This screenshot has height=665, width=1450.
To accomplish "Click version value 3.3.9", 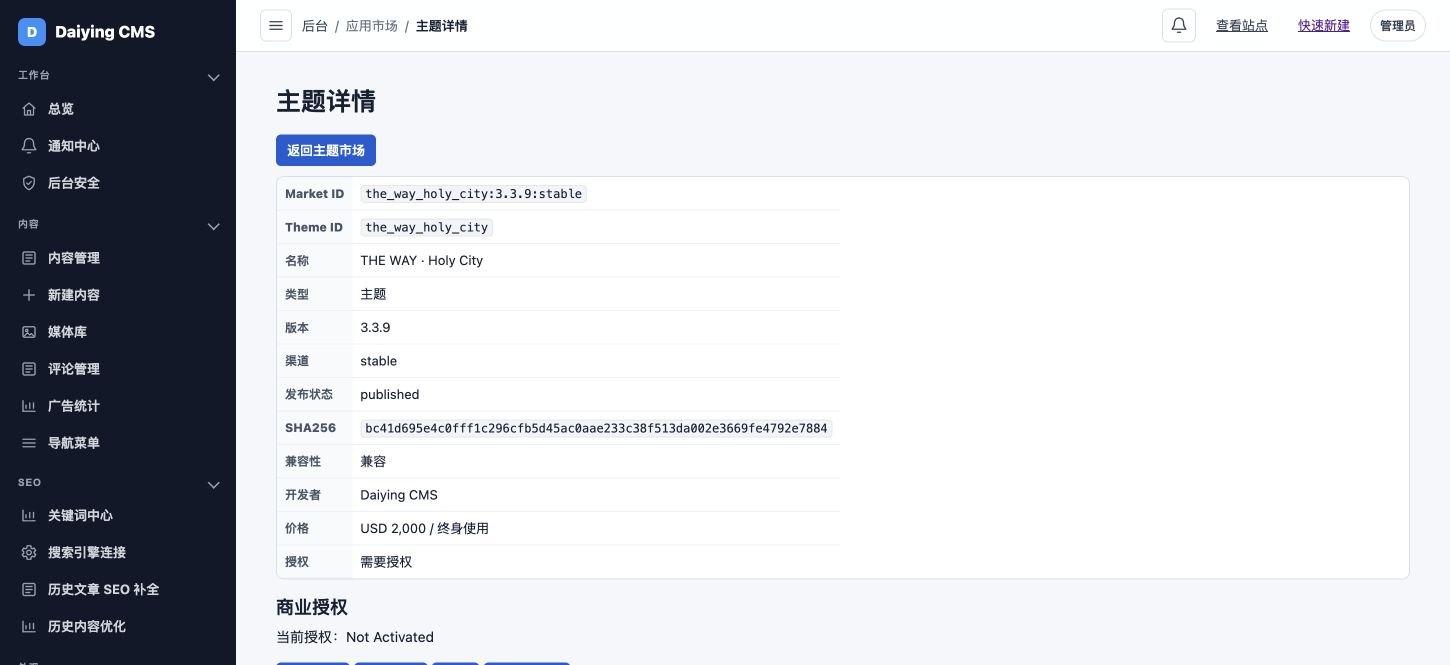I will (375, 328).
